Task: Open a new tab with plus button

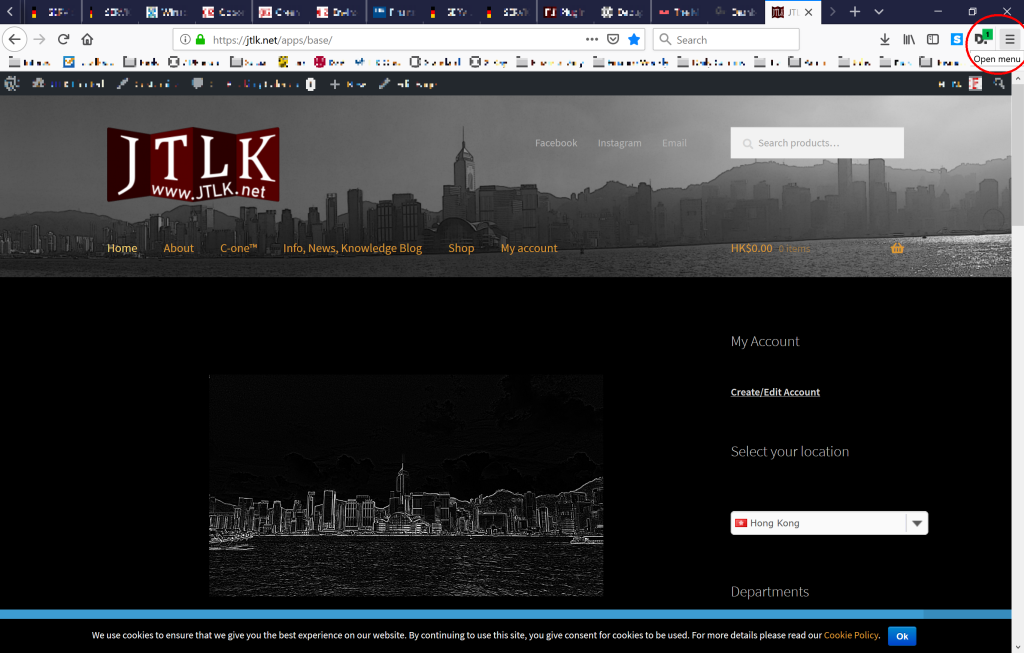Action: (855, 12)
